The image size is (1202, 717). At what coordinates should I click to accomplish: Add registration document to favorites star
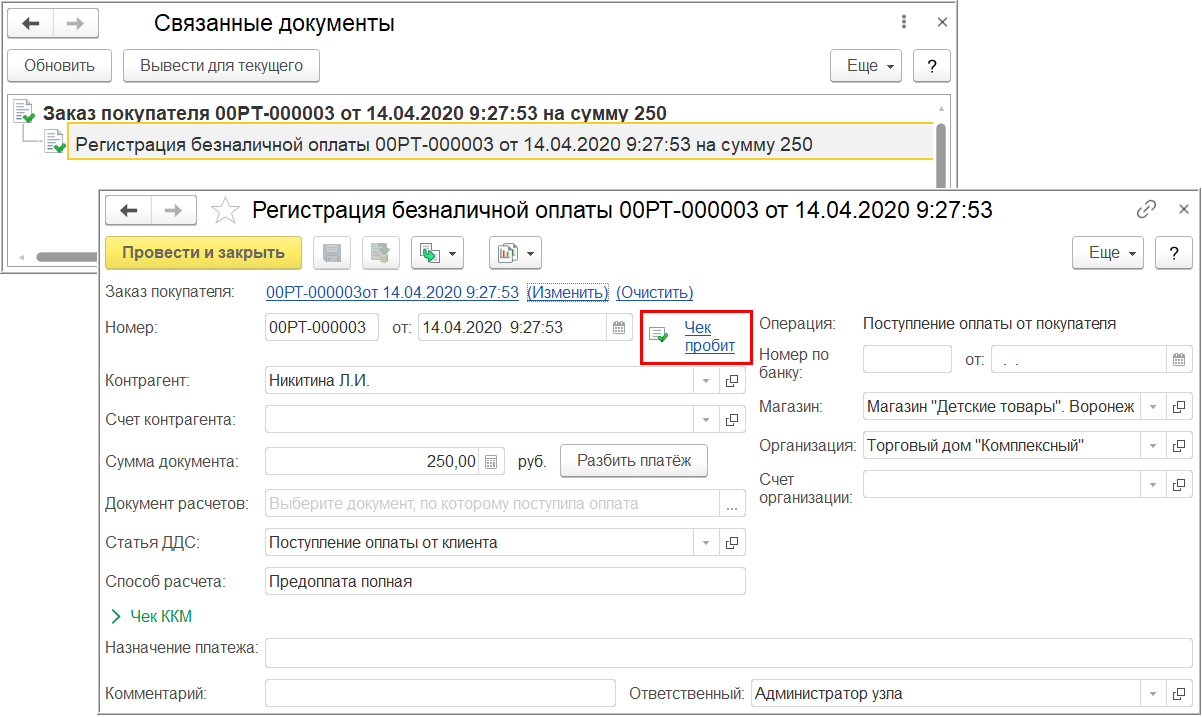226,210
